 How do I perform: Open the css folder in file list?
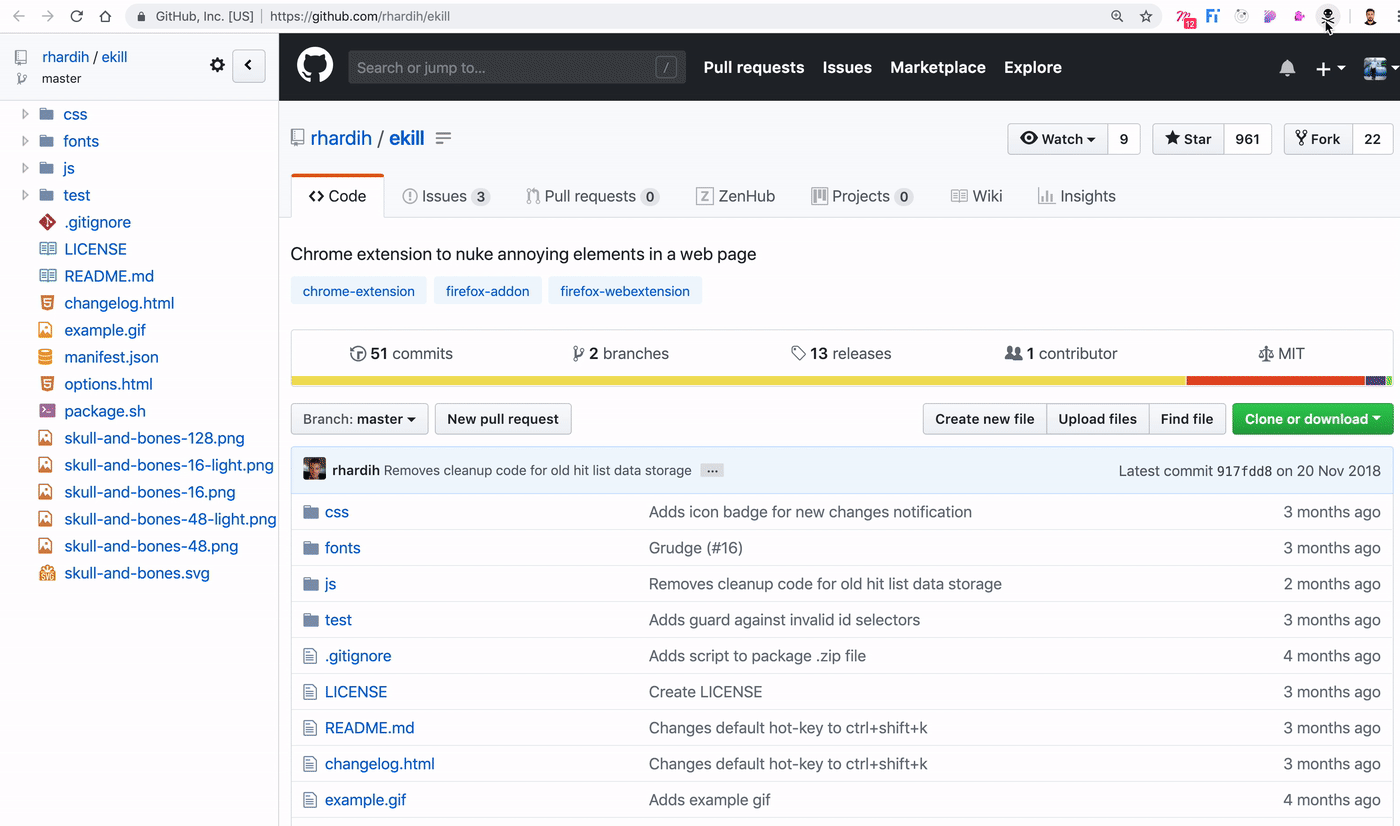coord(337,512)
